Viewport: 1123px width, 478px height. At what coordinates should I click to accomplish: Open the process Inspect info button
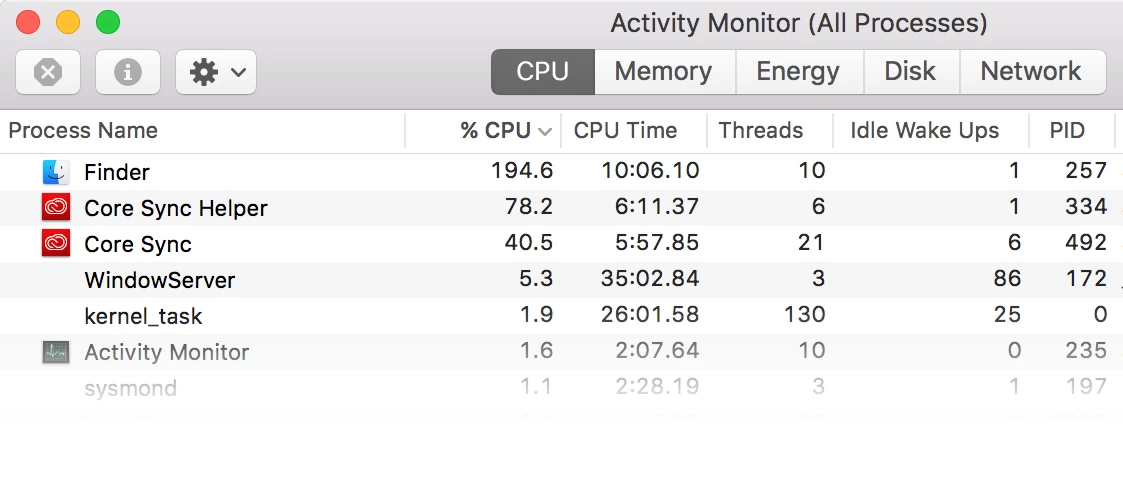[127, 72]
